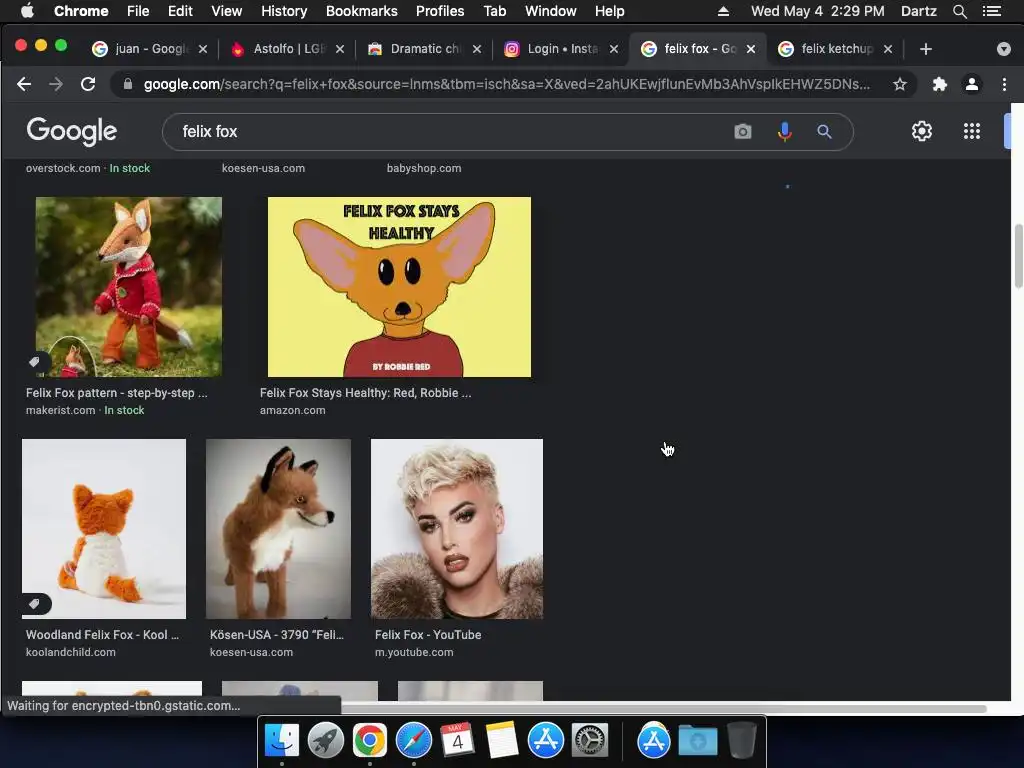Open Google apps grid
This screenshot has height=768, width=1024.
972,131
